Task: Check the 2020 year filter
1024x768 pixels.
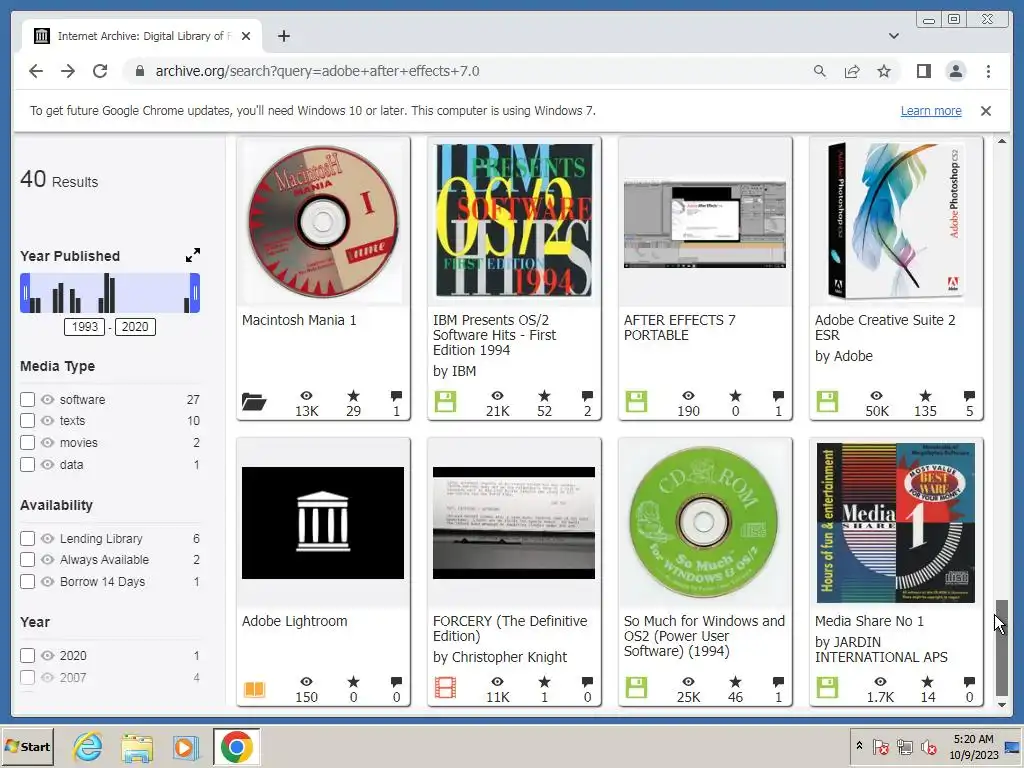Action: click(27, 656)
